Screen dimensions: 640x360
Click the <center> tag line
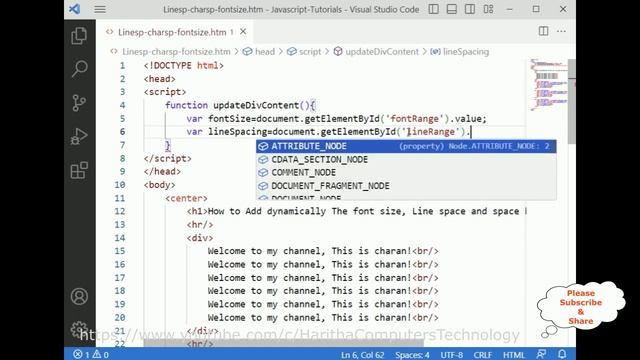[186, 198]
